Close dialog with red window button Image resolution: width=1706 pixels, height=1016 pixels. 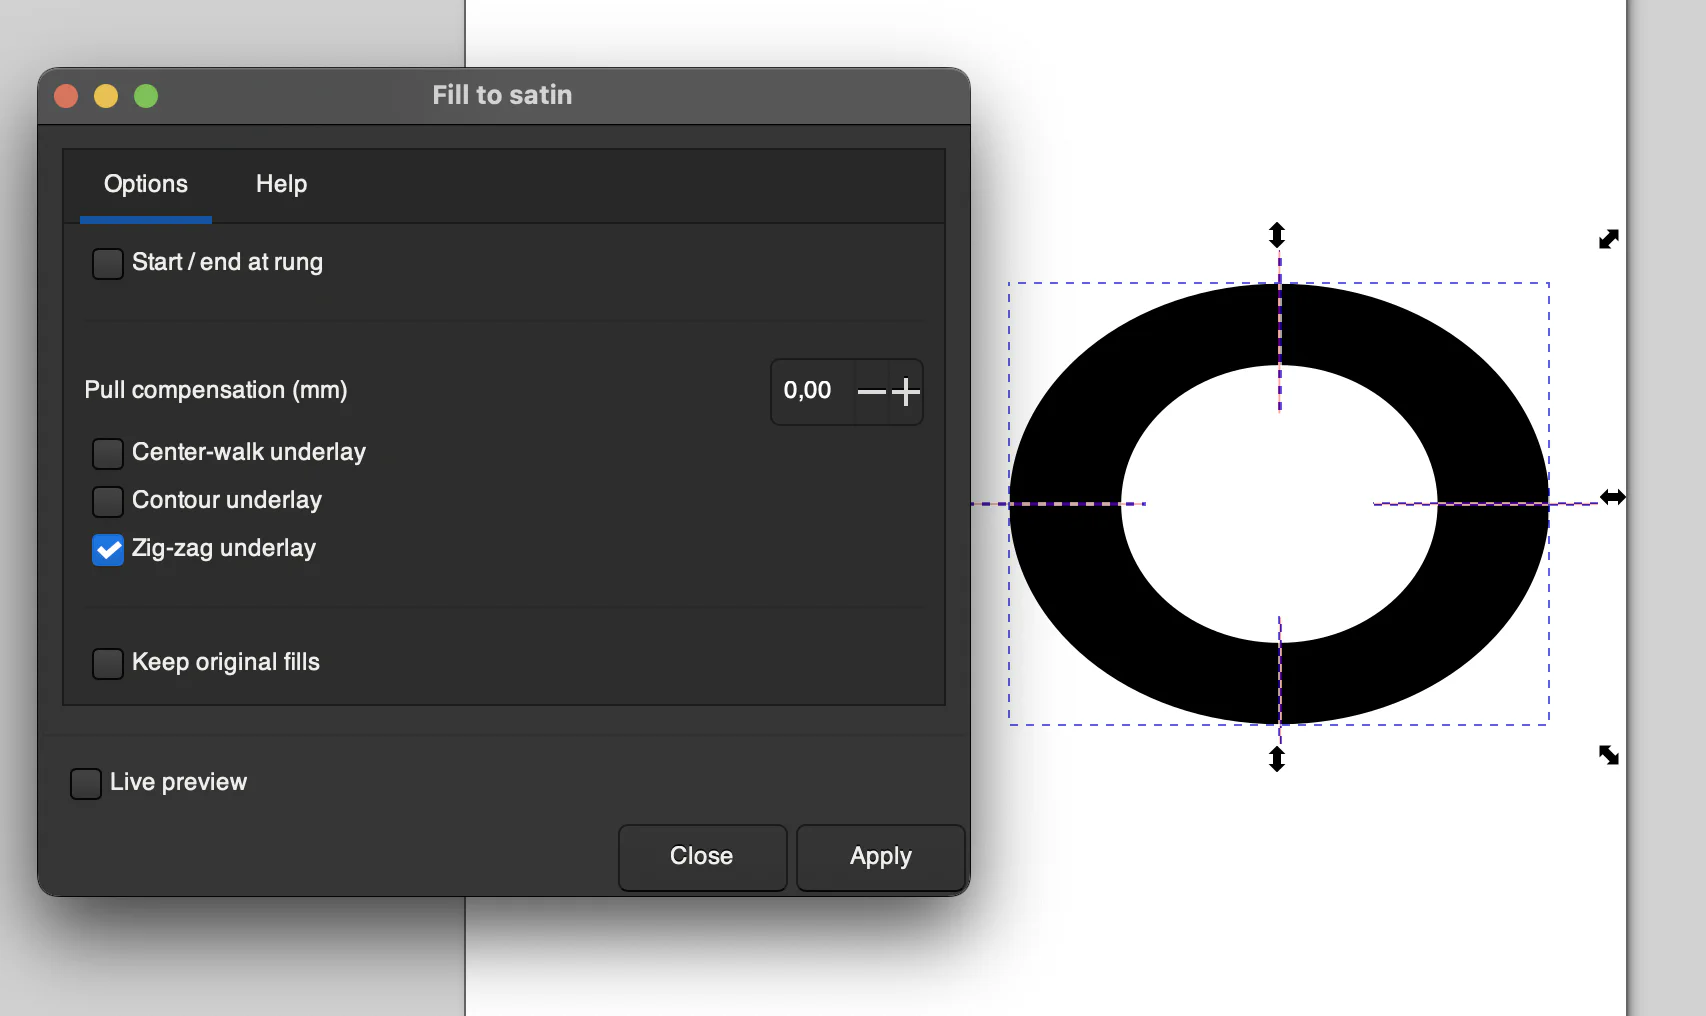pos(66,96)
